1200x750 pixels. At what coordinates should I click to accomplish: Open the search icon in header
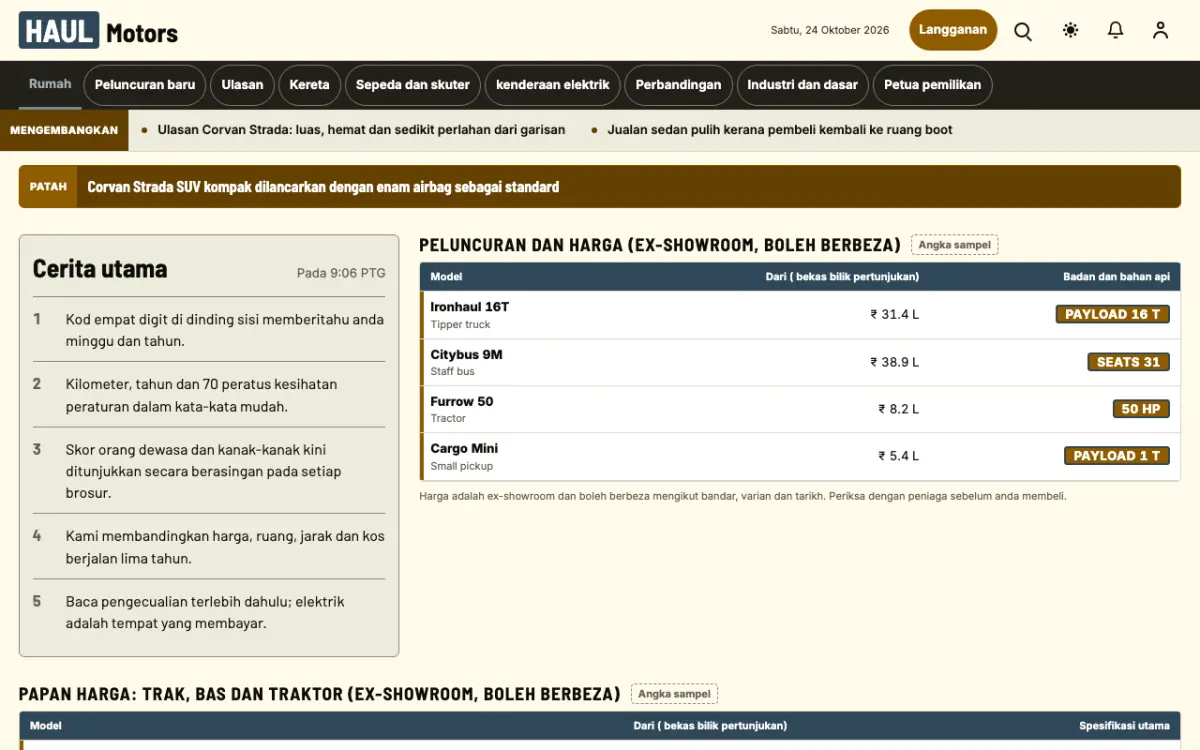coord(1023,31)
